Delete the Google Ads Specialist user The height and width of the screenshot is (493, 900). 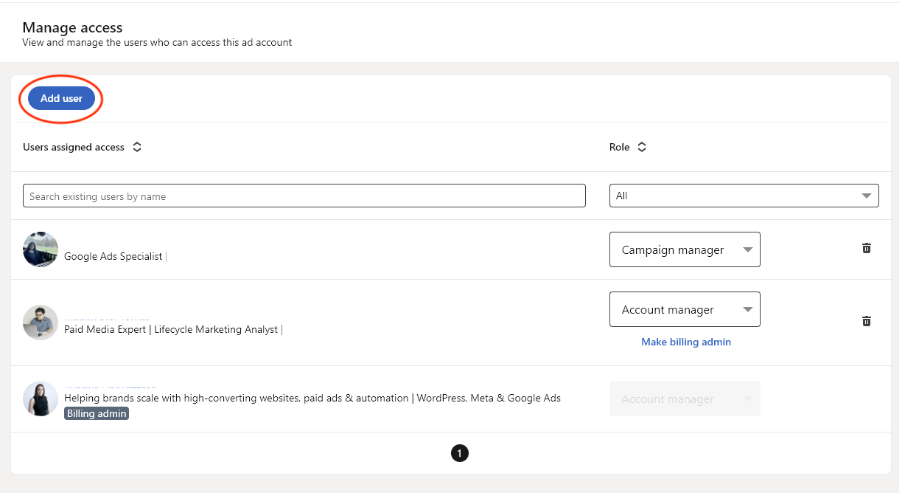[866, 248]
